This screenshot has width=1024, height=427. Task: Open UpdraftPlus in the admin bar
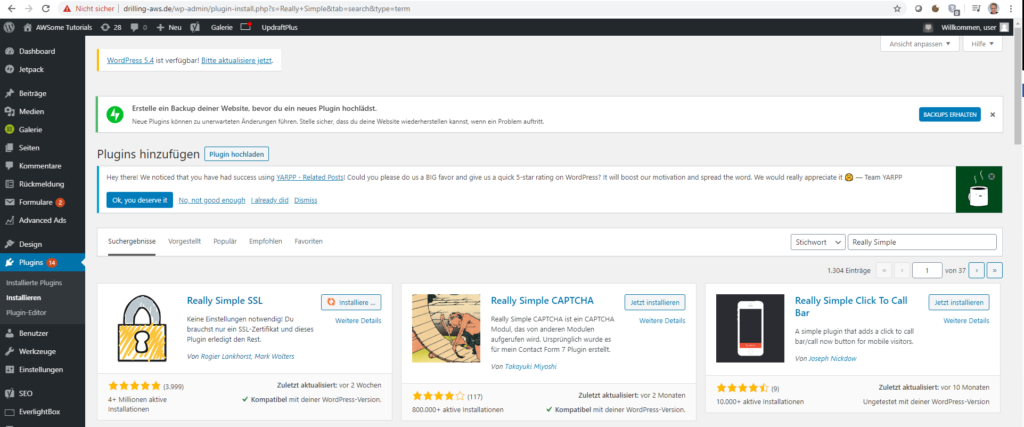click(x=279, y=28)
